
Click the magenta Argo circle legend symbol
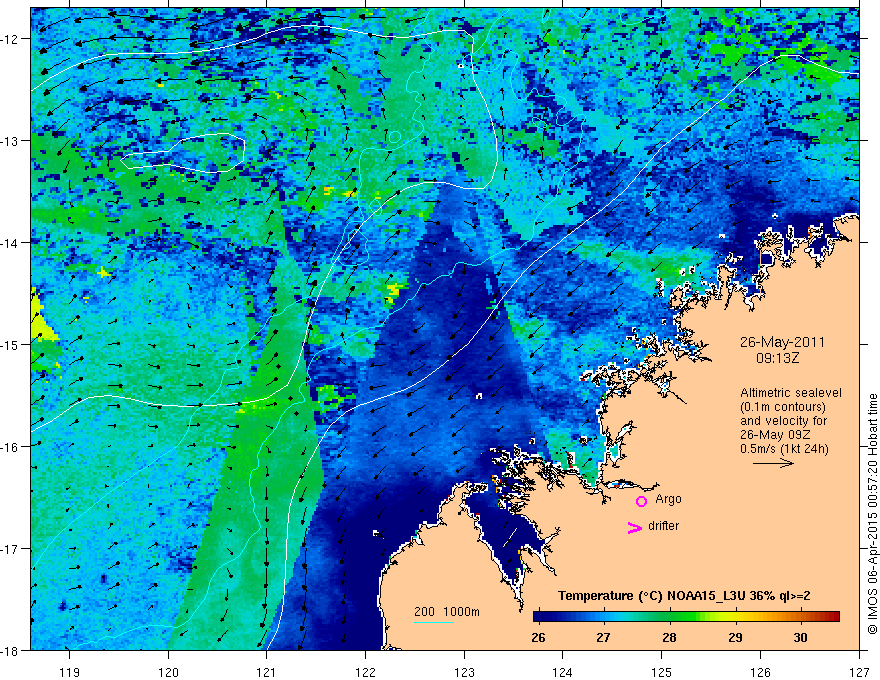pos(641,501)
